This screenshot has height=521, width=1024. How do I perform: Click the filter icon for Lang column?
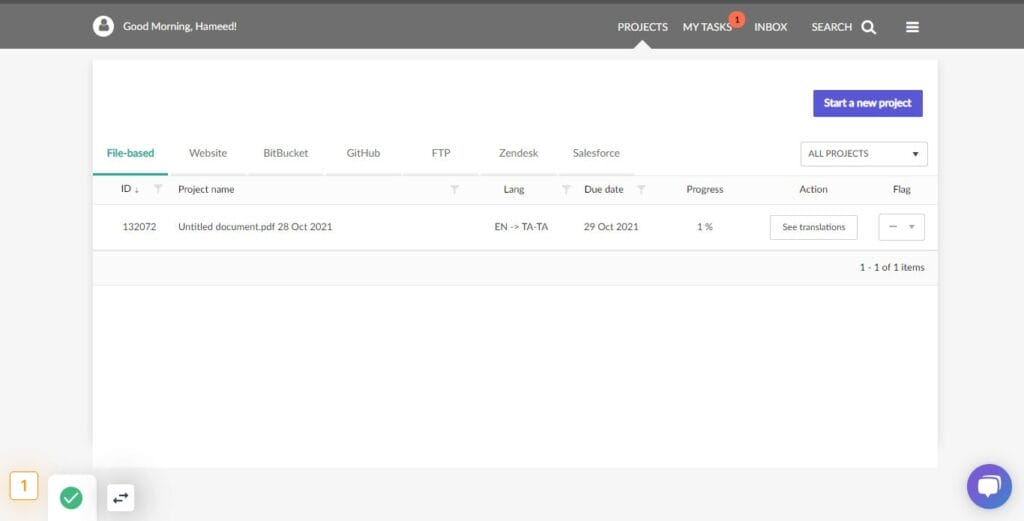tap(566, 189)
